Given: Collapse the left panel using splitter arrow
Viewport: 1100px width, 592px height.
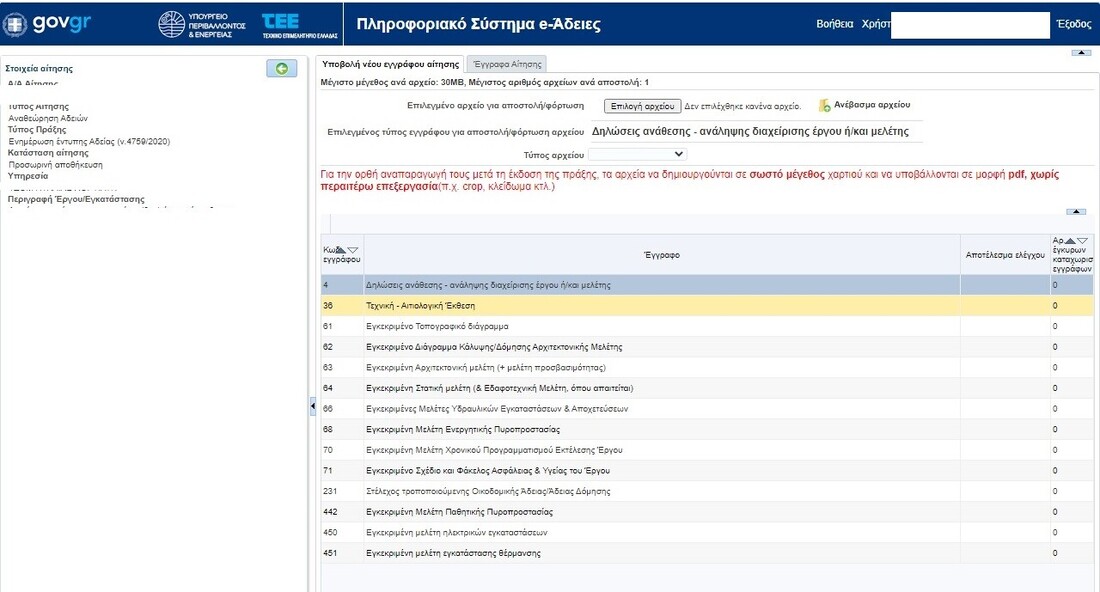Looking at the screenshot, I should [x=312, y=405].
